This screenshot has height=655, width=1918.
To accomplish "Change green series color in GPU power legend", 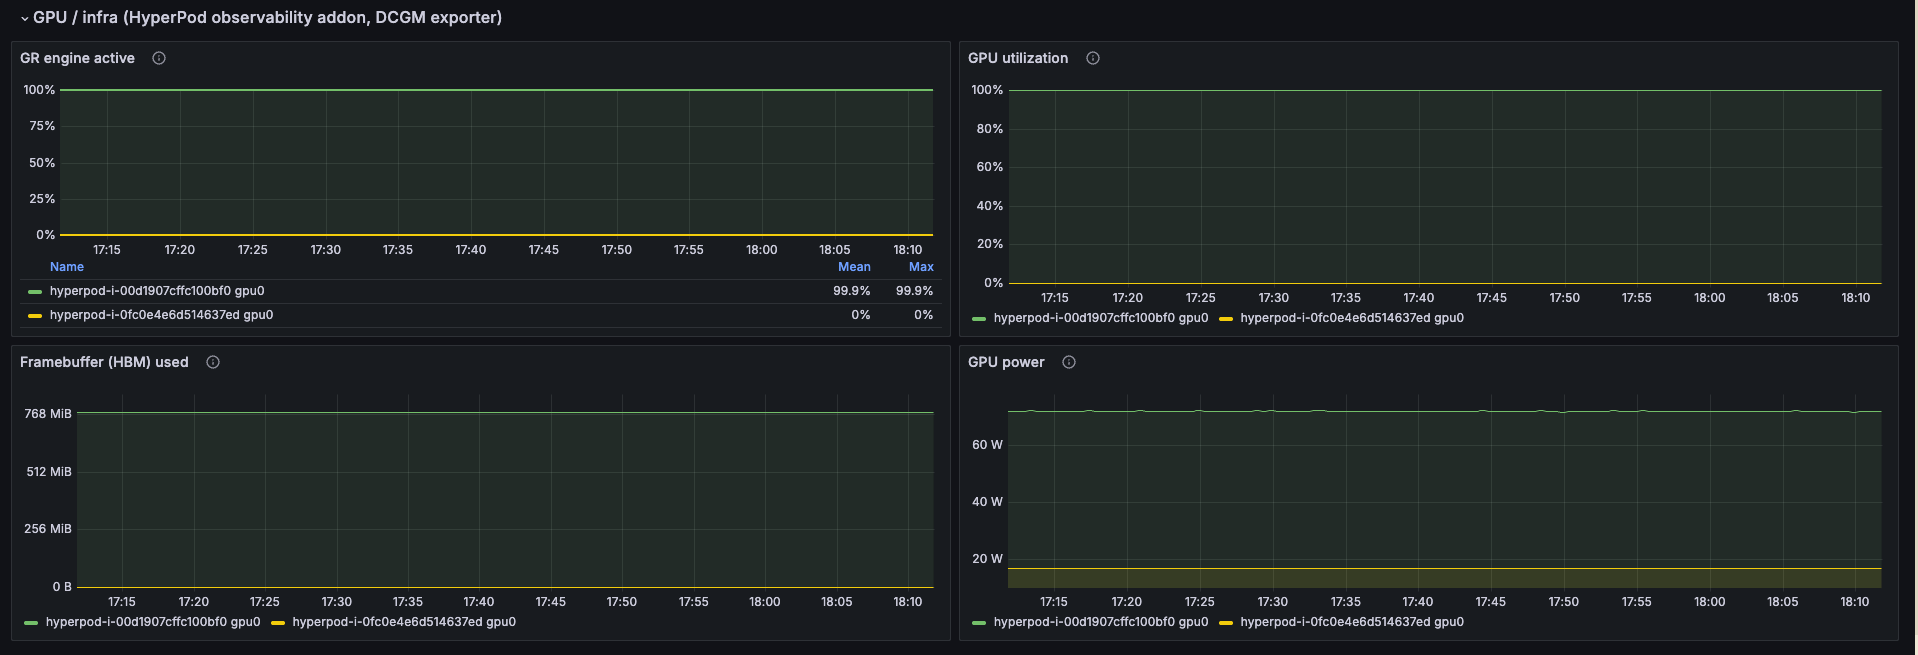I will [979, 623].
